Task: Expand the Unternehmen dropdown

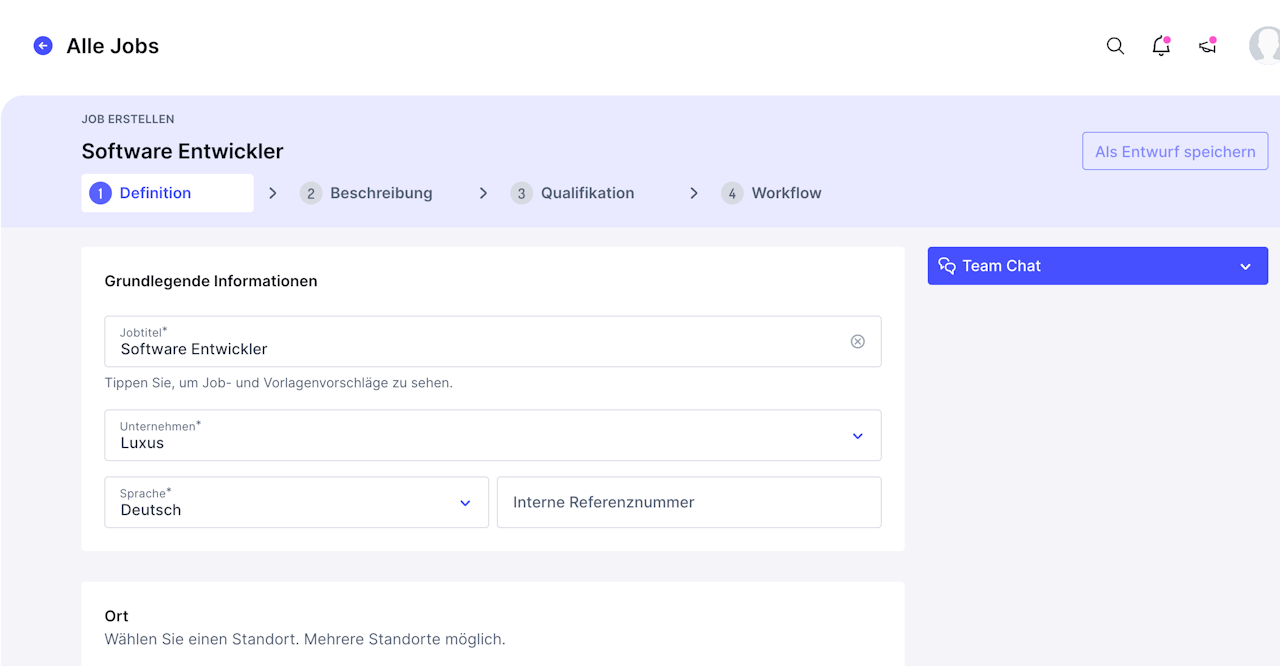Action: [857, 436]
